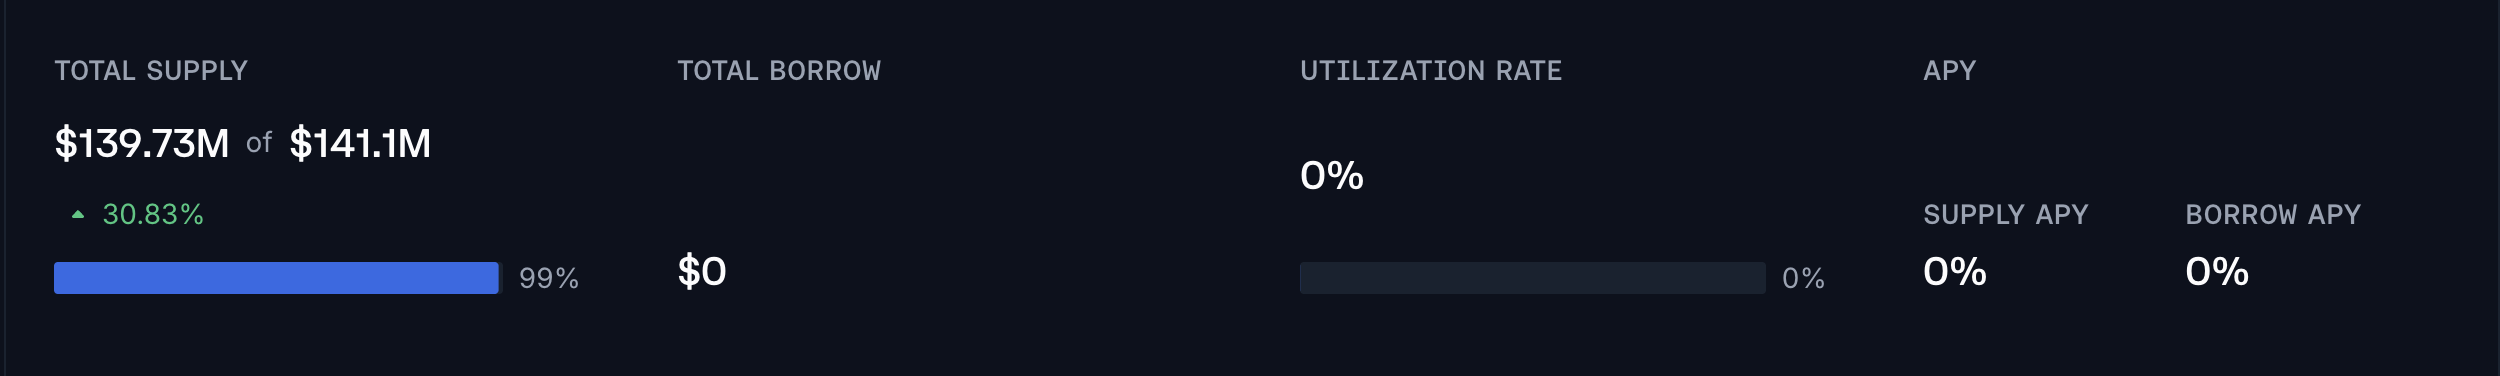Click the APY section heading
Viewport: 2500px width, 376px height.
(1949, 71)
